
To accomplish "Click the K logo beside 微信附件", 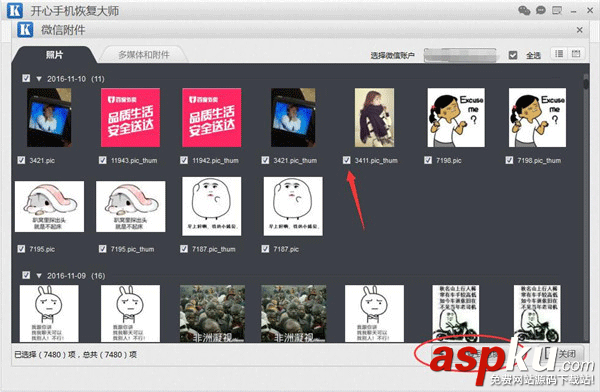I will point(25,30).
